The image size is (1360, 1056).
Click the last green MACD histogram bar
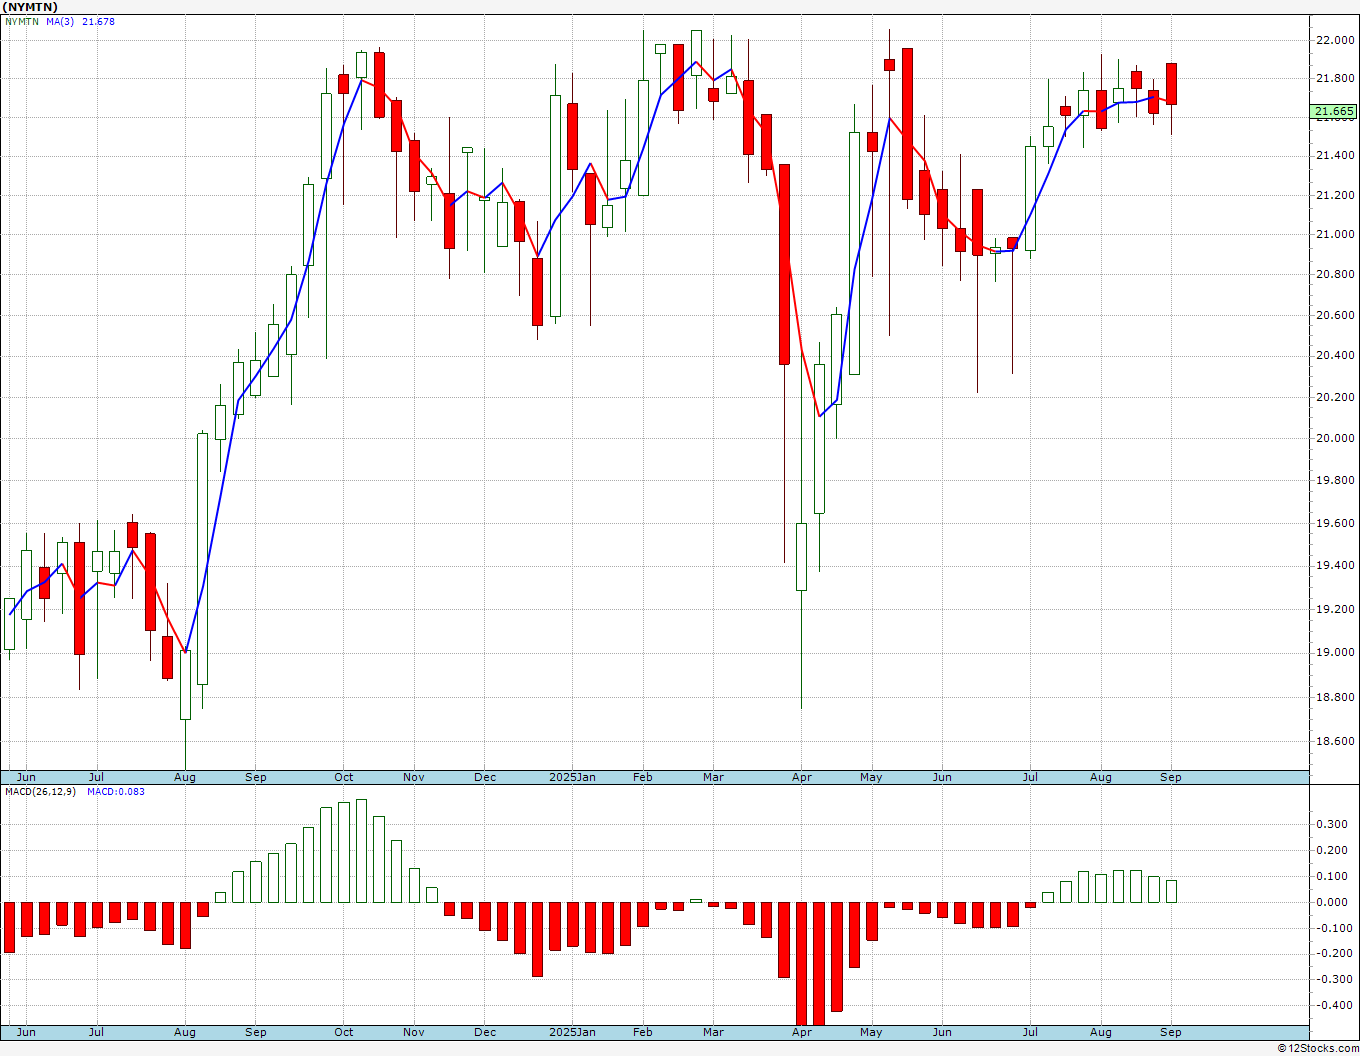pos(1171,891)
